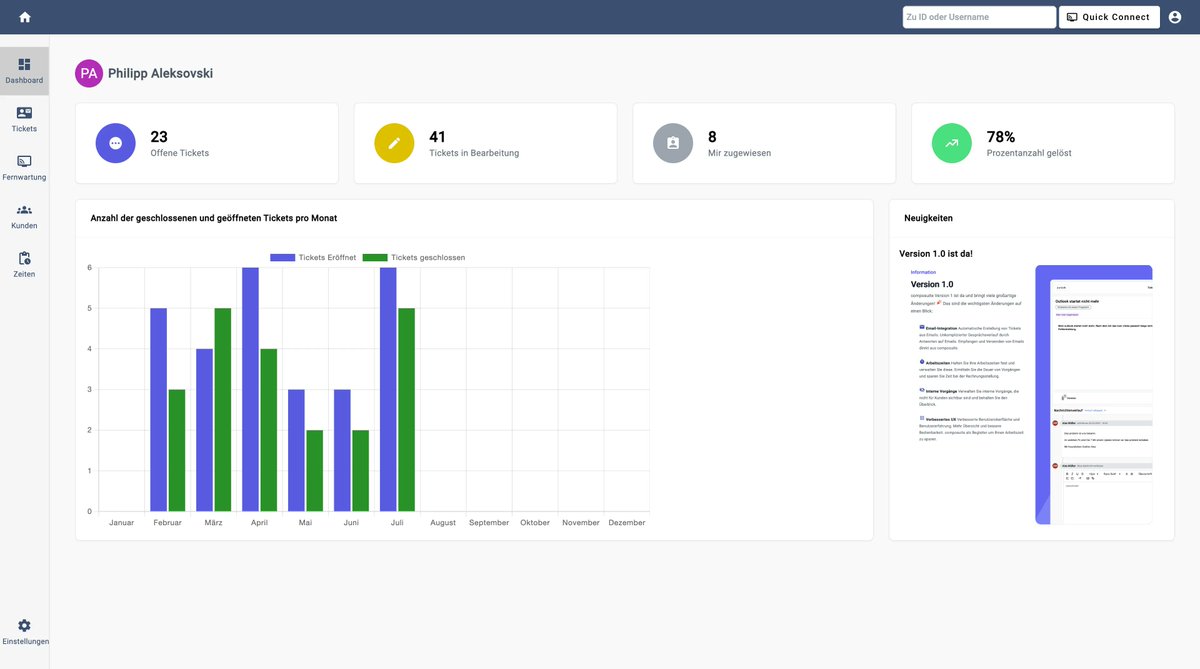Open the user account icon menu
This screenshot has width=1200, height=669.
(1175, 17)
